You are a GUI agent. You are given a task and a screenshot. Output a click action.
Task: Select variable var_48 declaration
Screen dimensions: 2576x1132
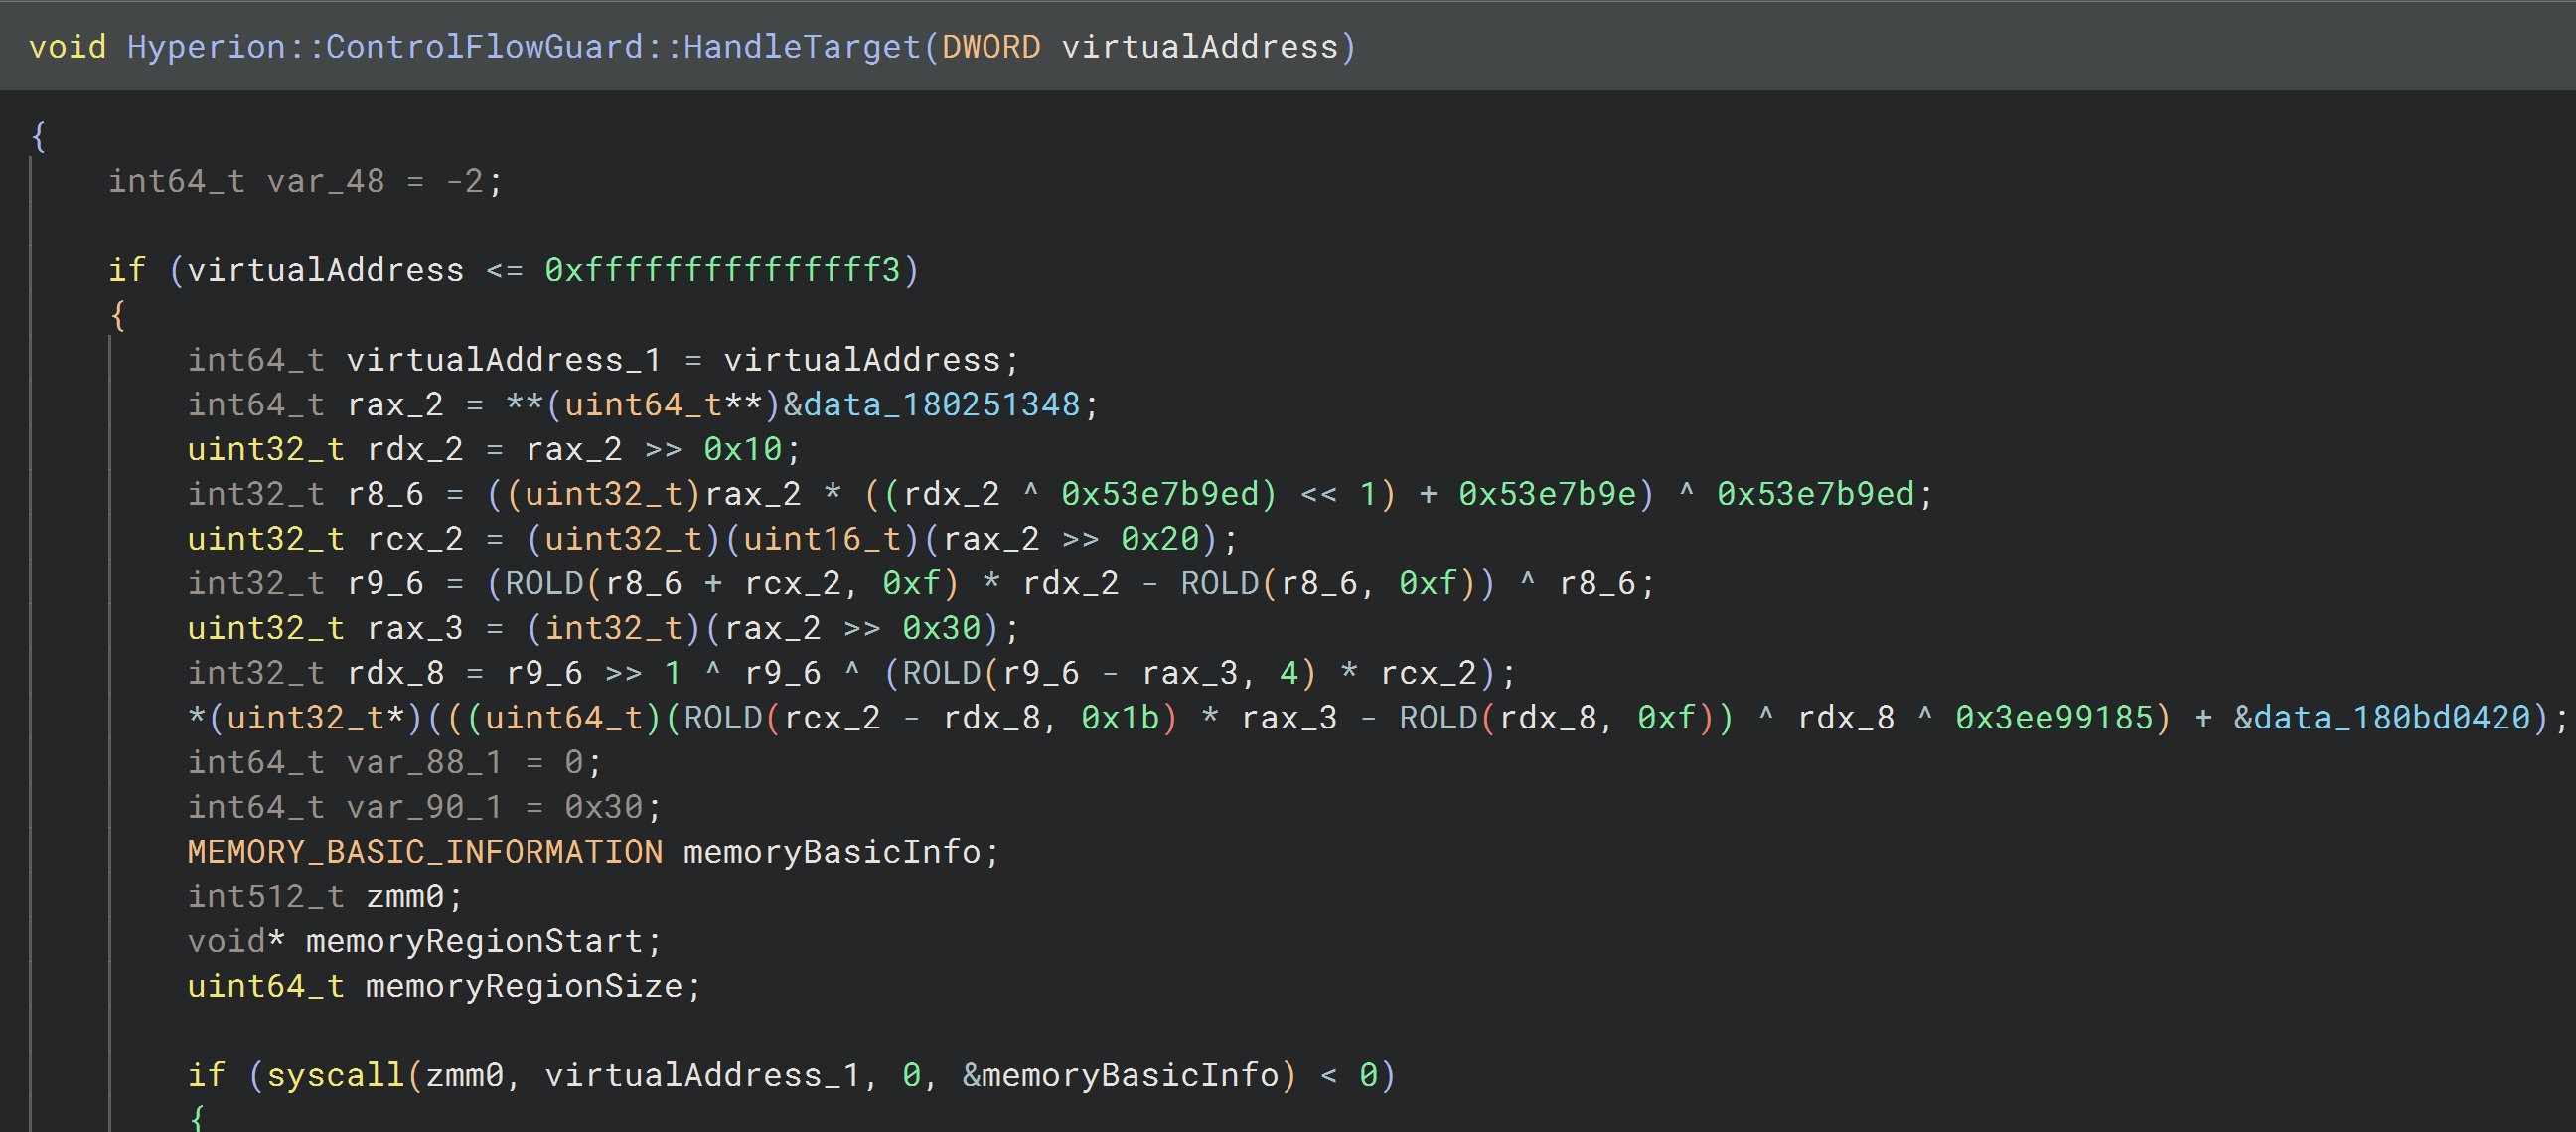326,181
